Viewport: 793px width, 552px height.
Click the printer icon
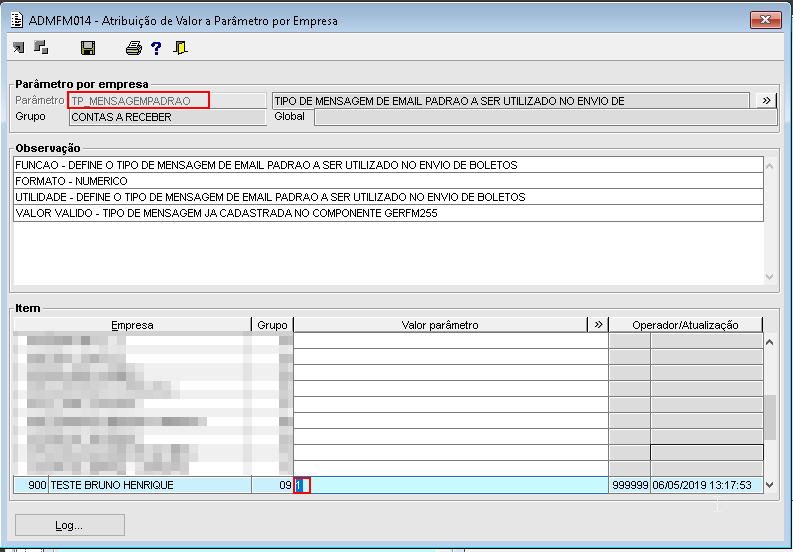pyautogui.click(x=134, y=48)
